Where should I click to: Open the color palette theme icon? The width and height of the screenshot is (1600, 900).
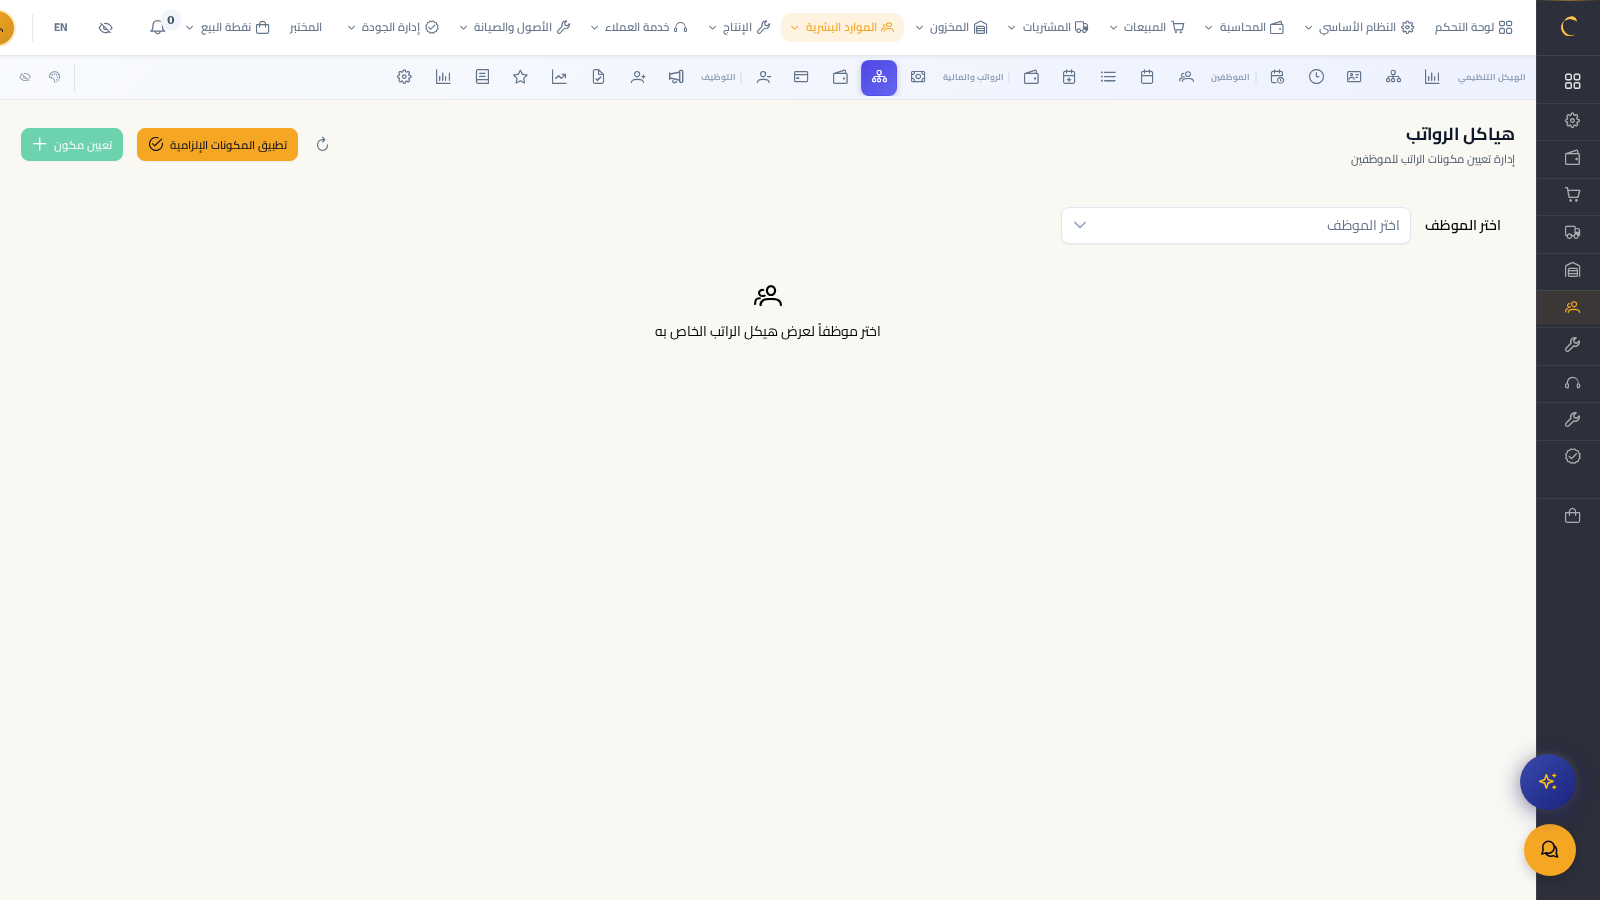(55, 77)
